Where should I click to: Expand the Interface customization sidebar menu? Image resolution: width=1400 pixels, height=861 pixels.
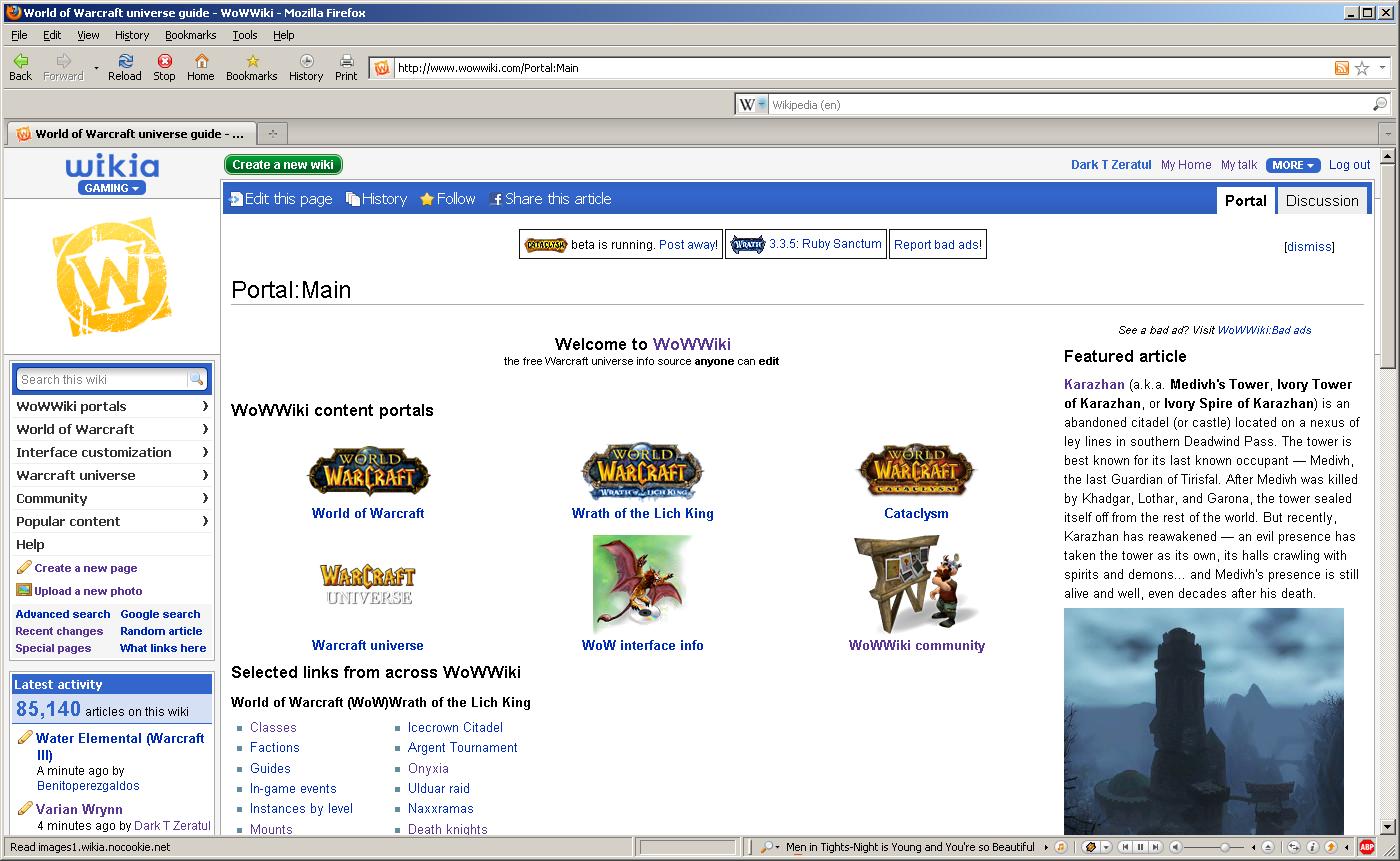coord(112,452)
